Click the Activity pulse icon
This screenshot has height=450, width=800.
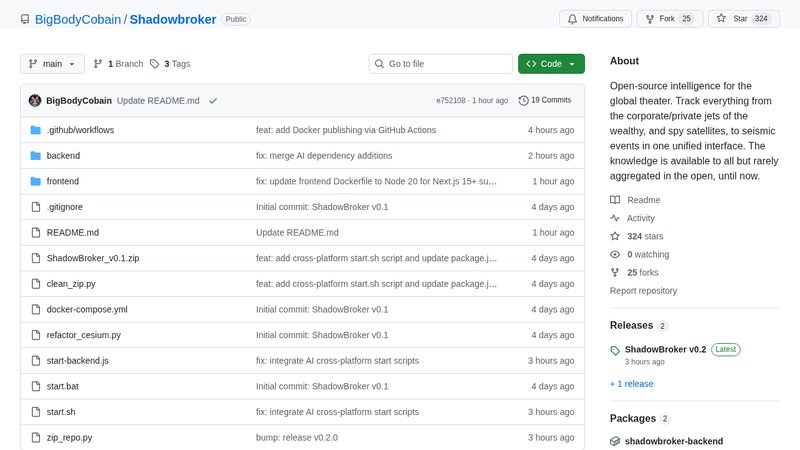point(615,218)
